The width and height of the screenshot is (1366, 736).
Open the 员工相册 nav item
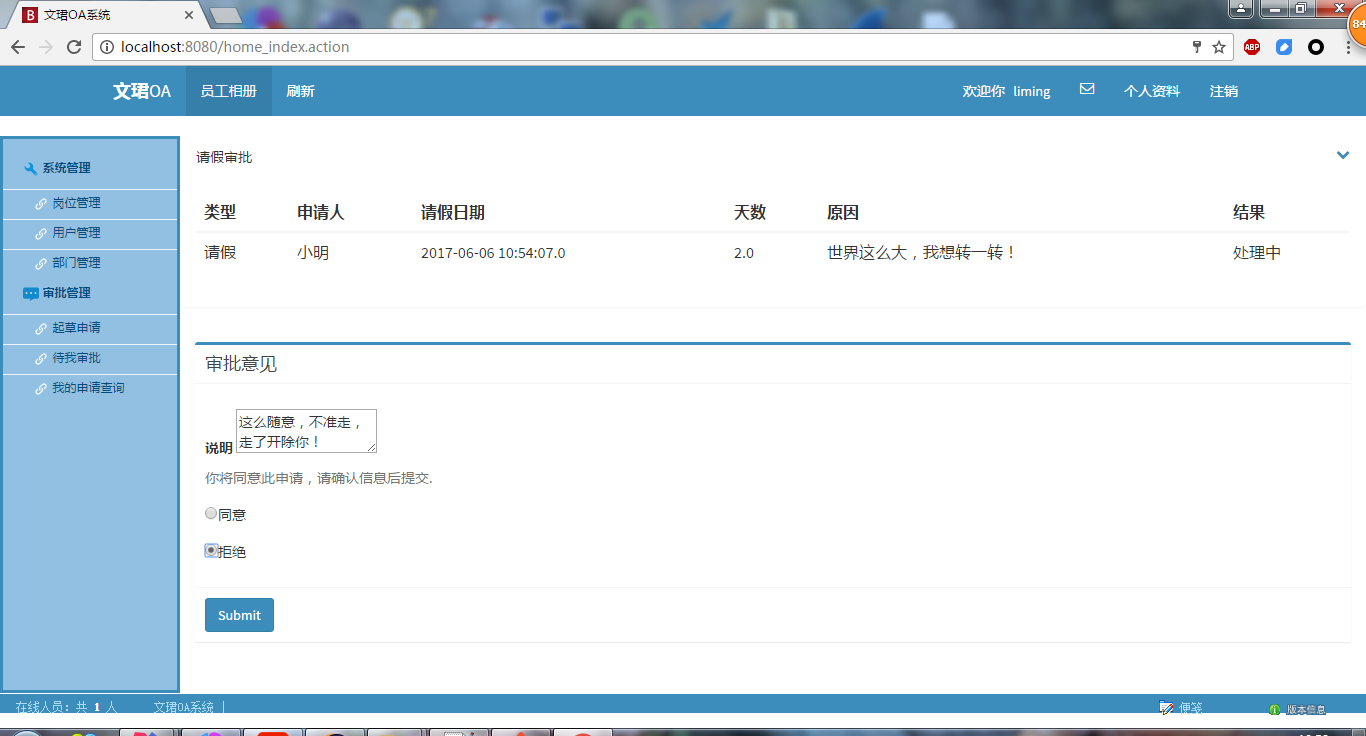[x=228, y=91]
